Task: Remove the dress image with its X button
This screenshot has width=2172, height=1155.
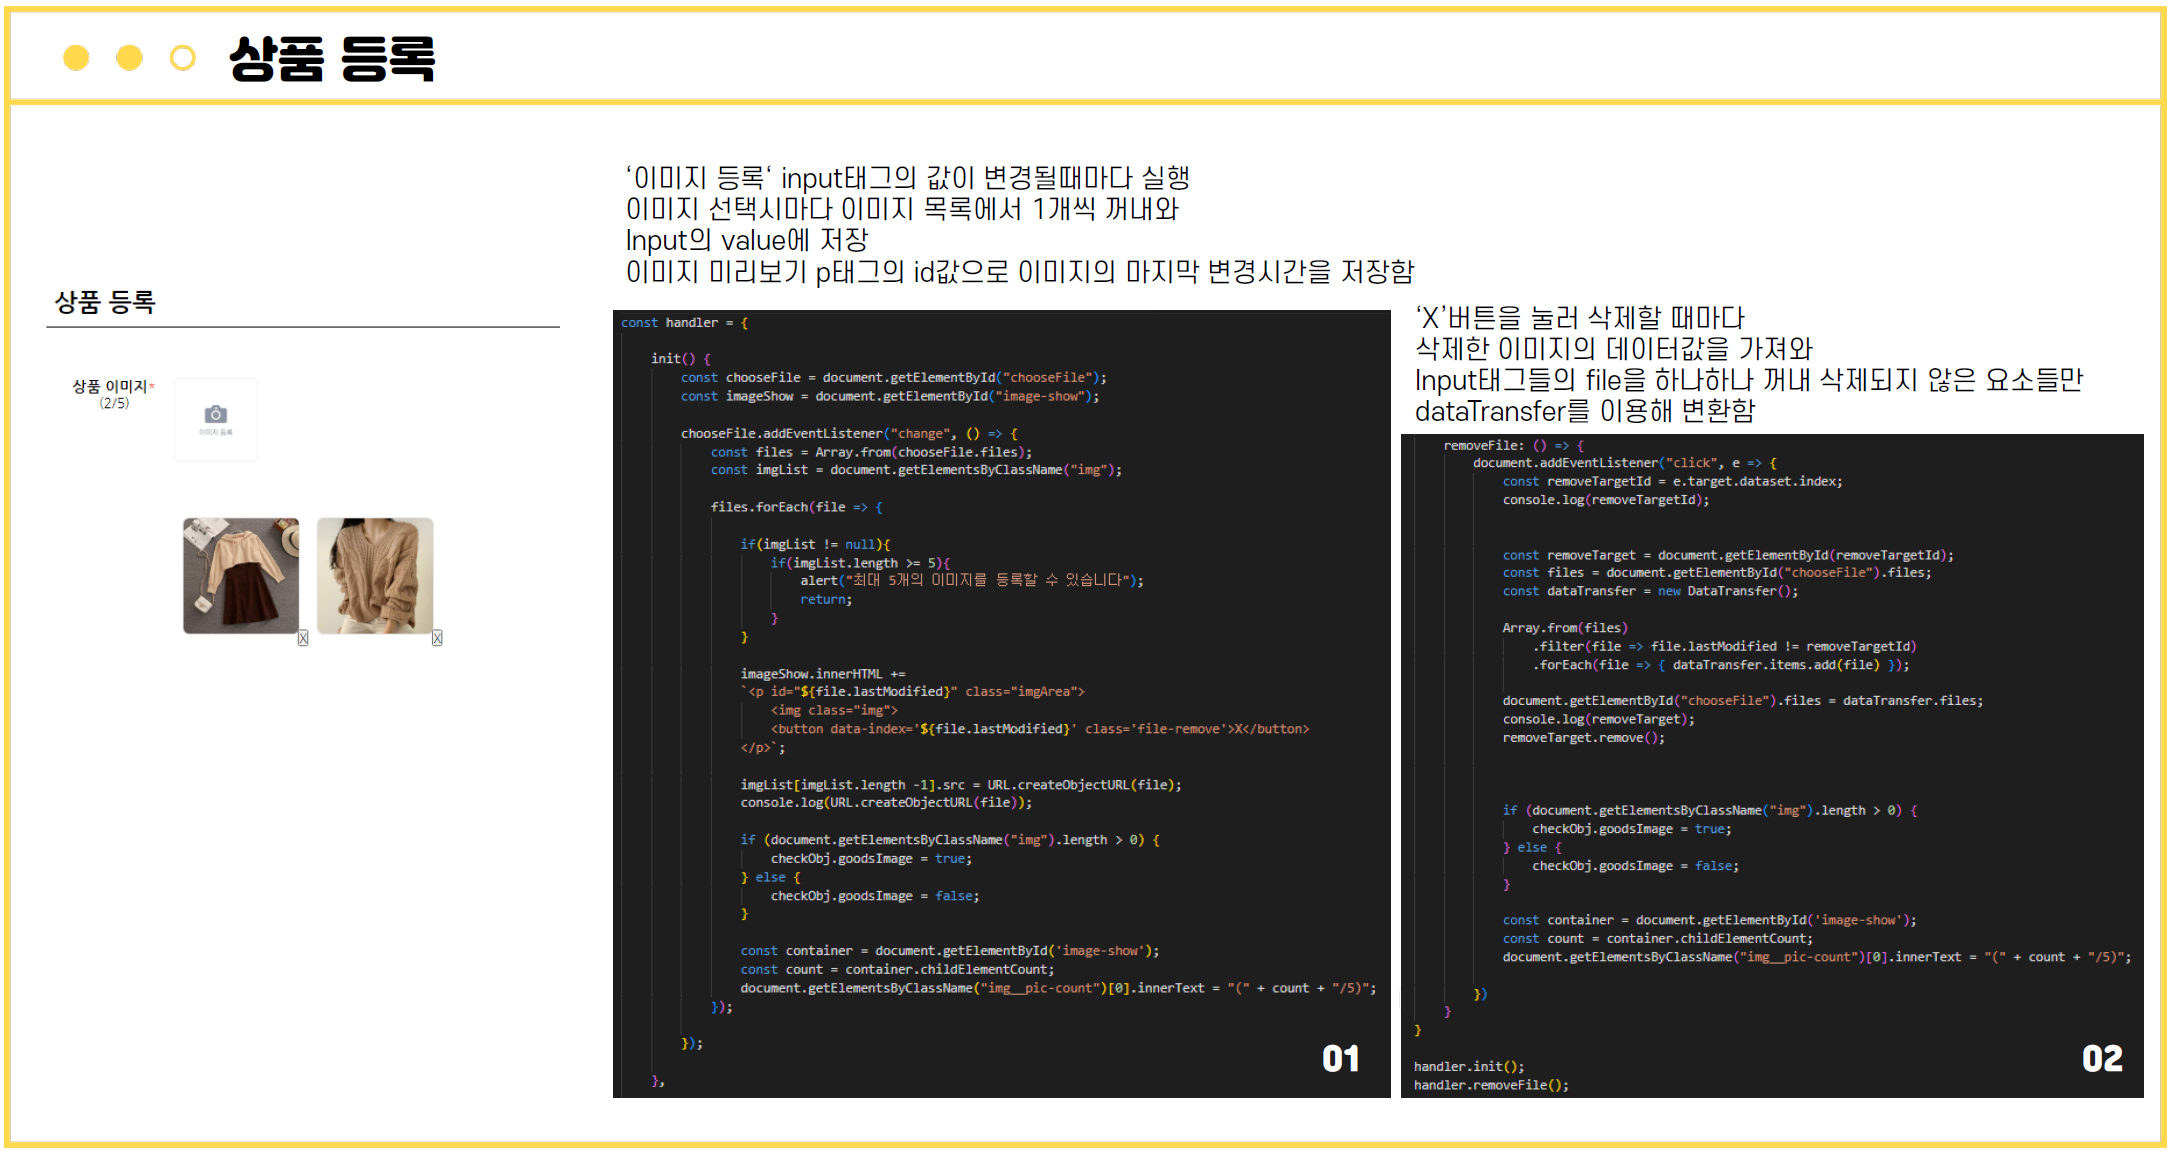Action: point(303,640)
